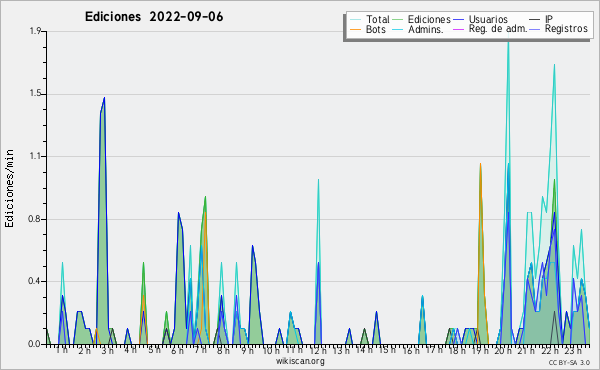Click the 'CC BY-SA 3.0' license text

569,362
